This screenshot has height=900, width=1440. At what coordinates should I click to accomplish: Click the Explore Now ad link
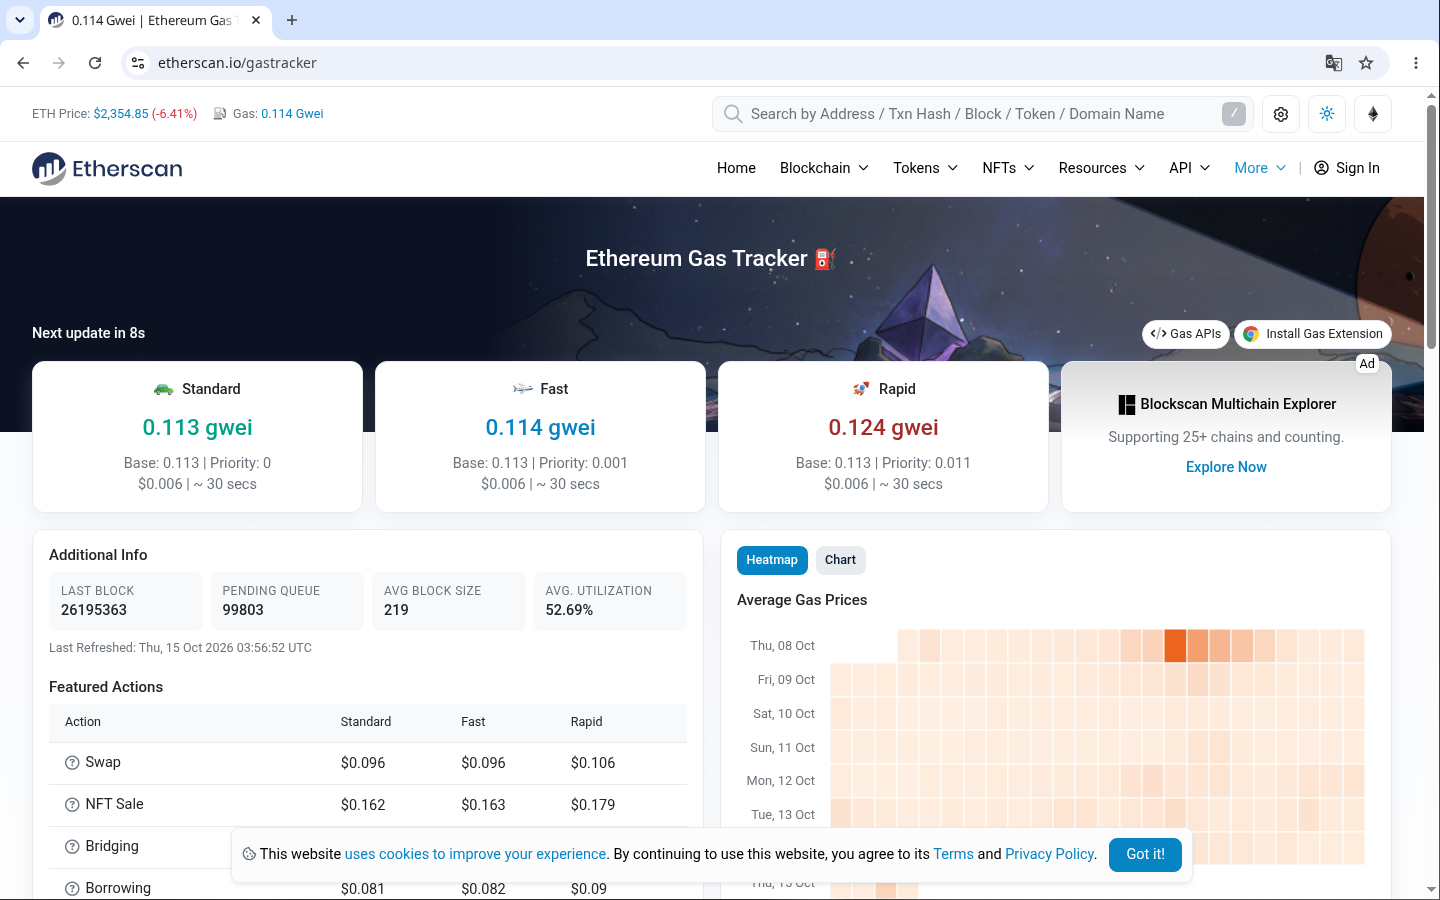click(1226, 467)
